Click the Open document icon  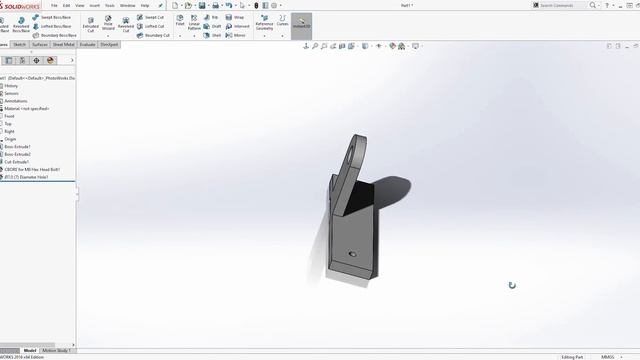[188, 5]
